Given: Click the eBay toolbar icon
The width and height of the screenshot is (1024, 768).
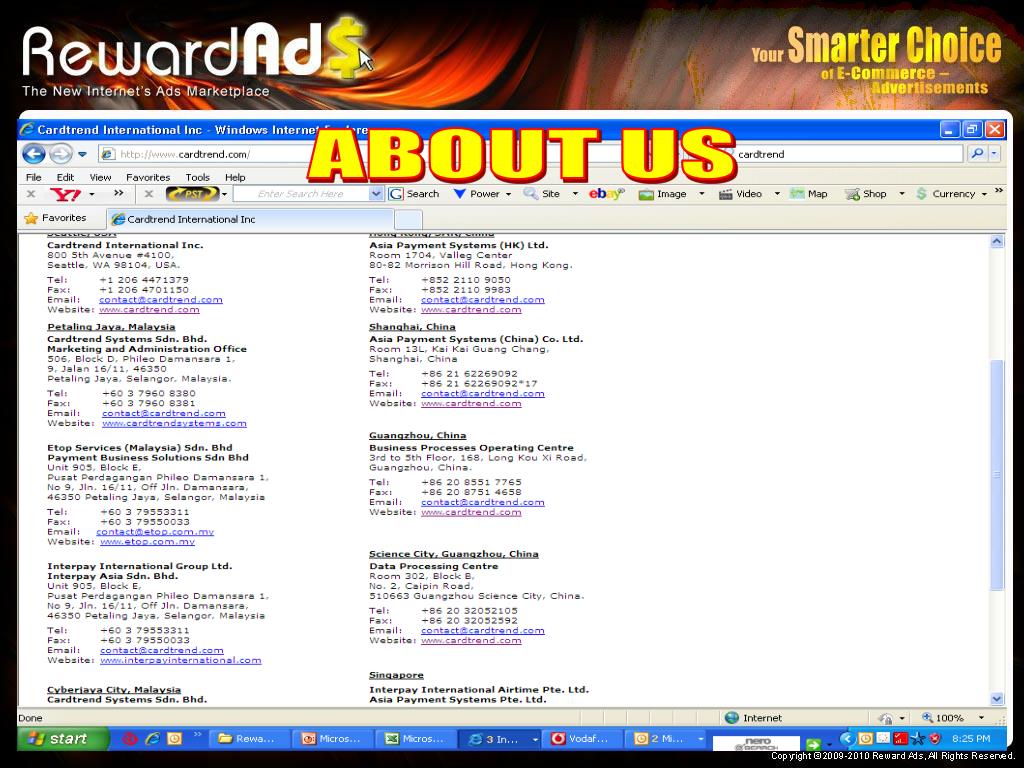Looking at the screenshot, I should tap(607, 194).
